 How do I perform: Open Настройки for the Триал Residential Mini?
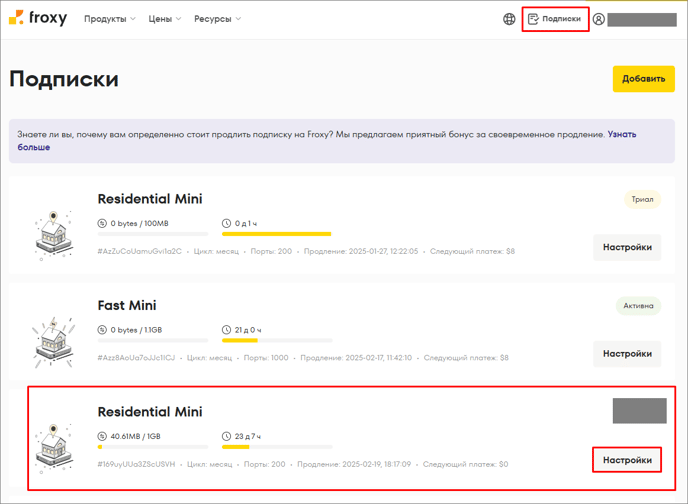pyautogui.click(x=627, y=247)
